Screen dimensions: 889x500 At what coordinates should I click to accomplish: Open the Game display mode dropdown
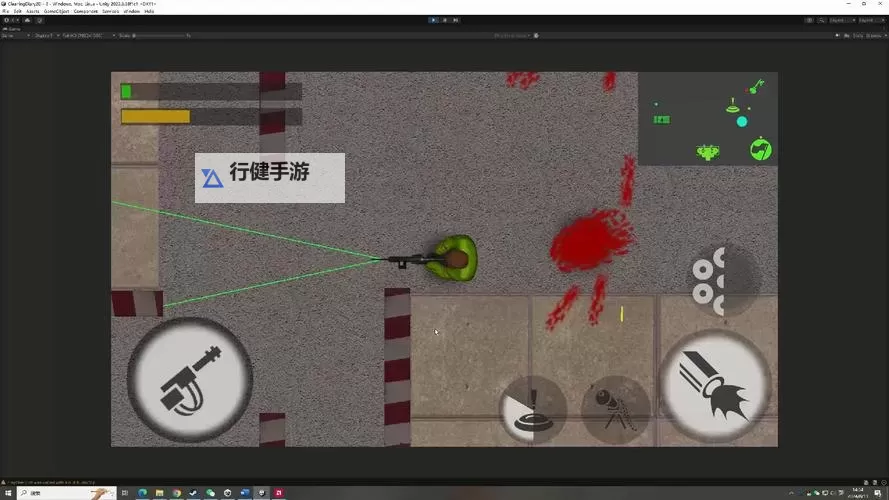click(16, 36)
